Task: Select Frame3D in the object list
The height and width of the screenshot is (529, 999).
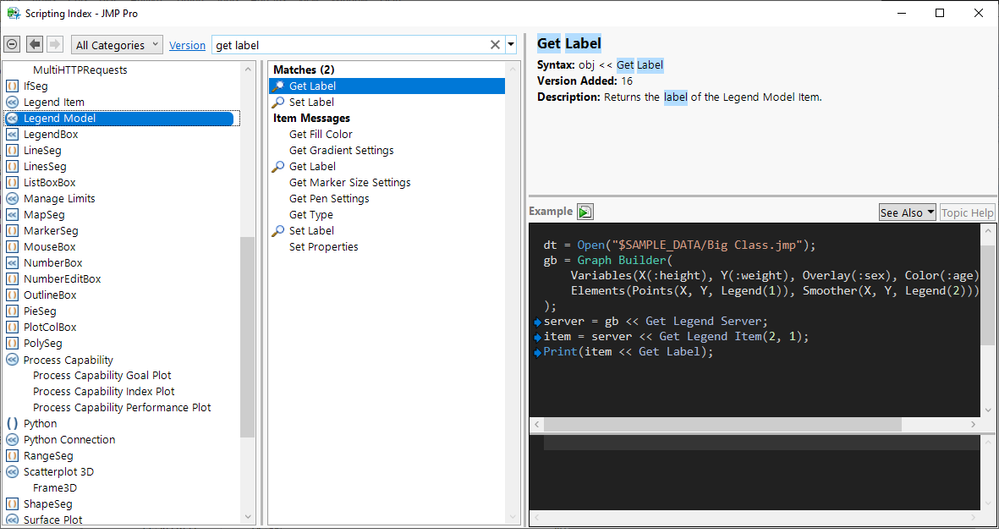Action: (x=55, y=488)
